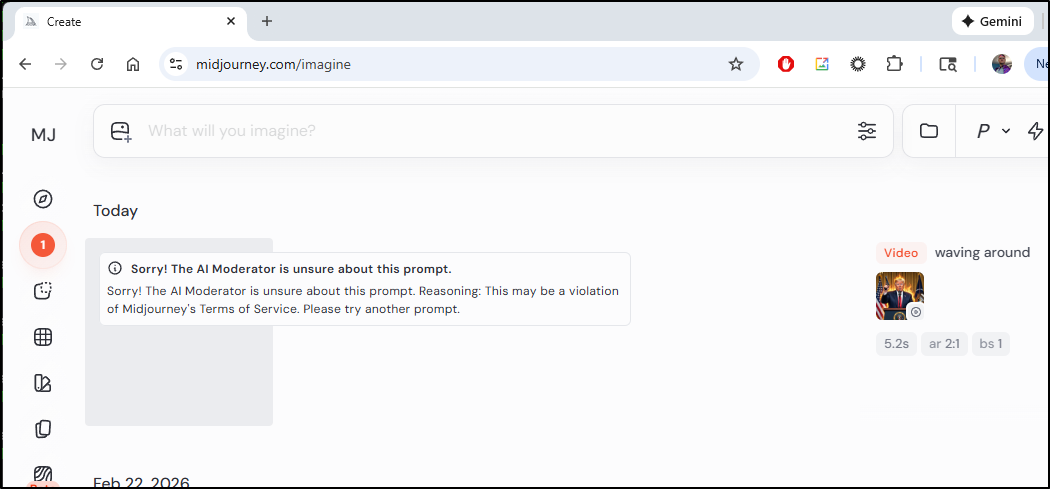Open the prompt settings sliders icon

pos(867,131)
